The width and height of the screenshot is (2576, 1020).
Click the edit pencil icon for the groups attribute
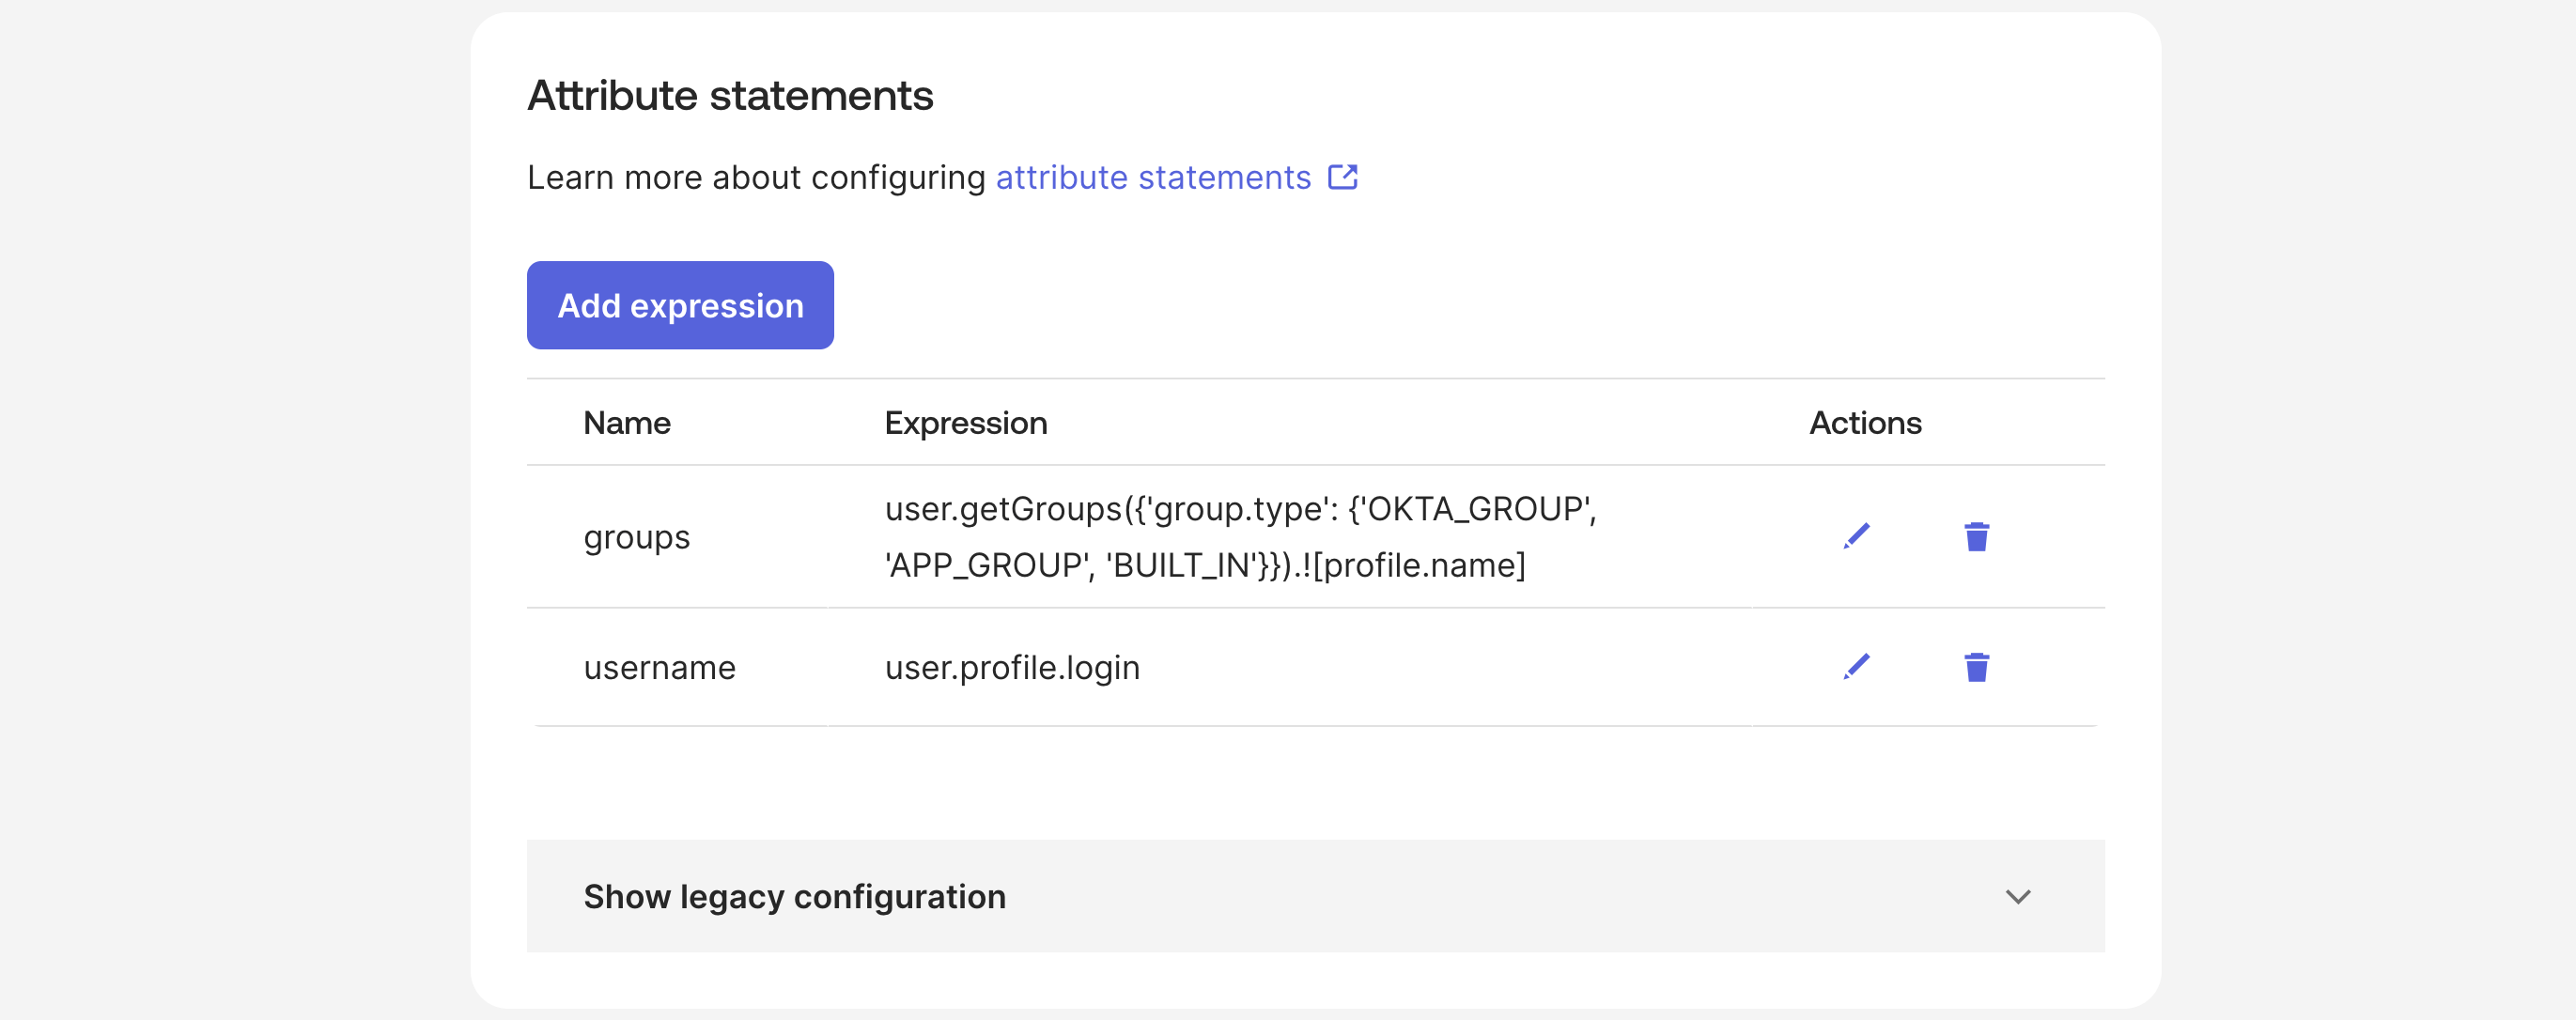click(x=1857, y=537)
